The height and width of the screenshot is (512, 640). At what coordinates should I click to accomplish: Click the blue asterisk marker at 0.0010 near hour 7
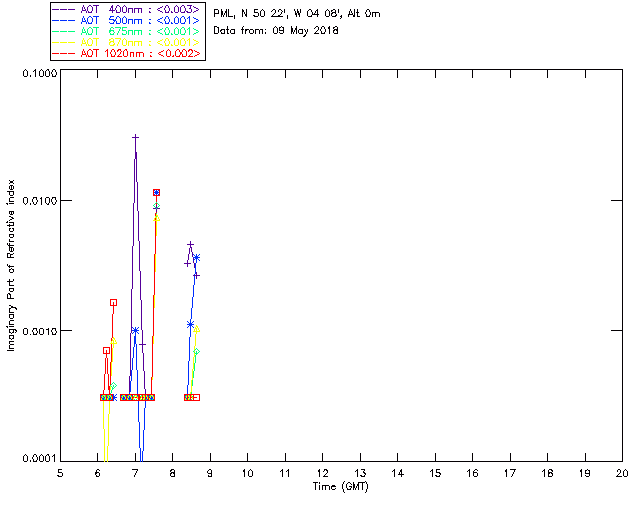click(x=135, y=330)
